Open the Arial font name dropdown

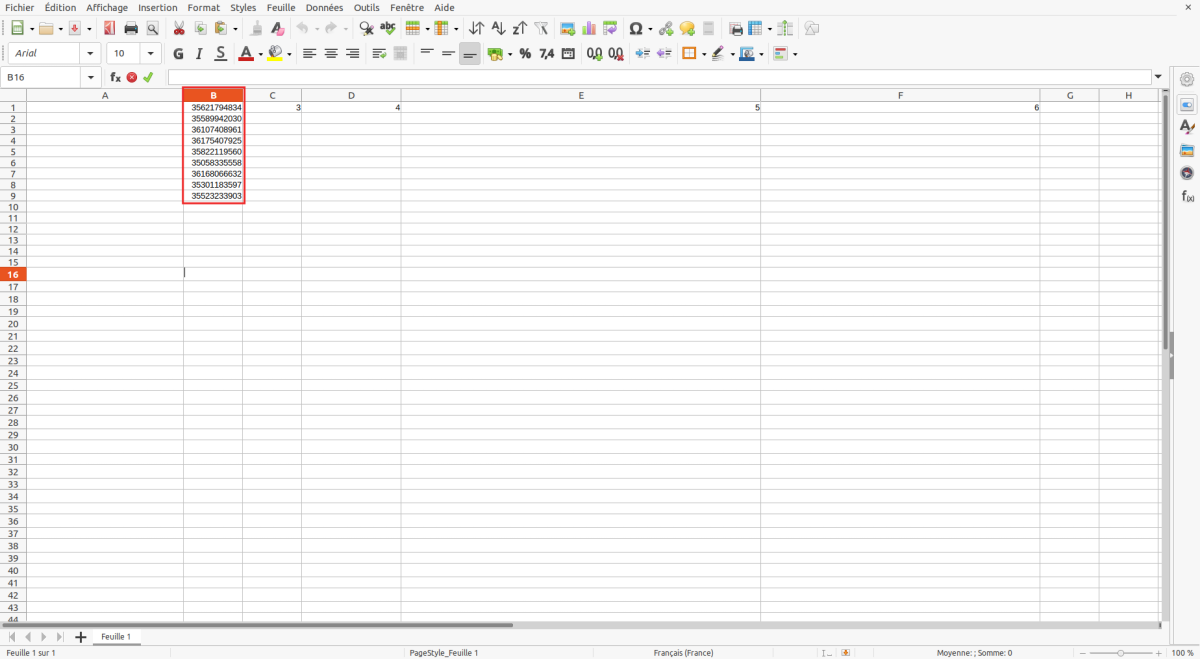click(x=90, y=54)
